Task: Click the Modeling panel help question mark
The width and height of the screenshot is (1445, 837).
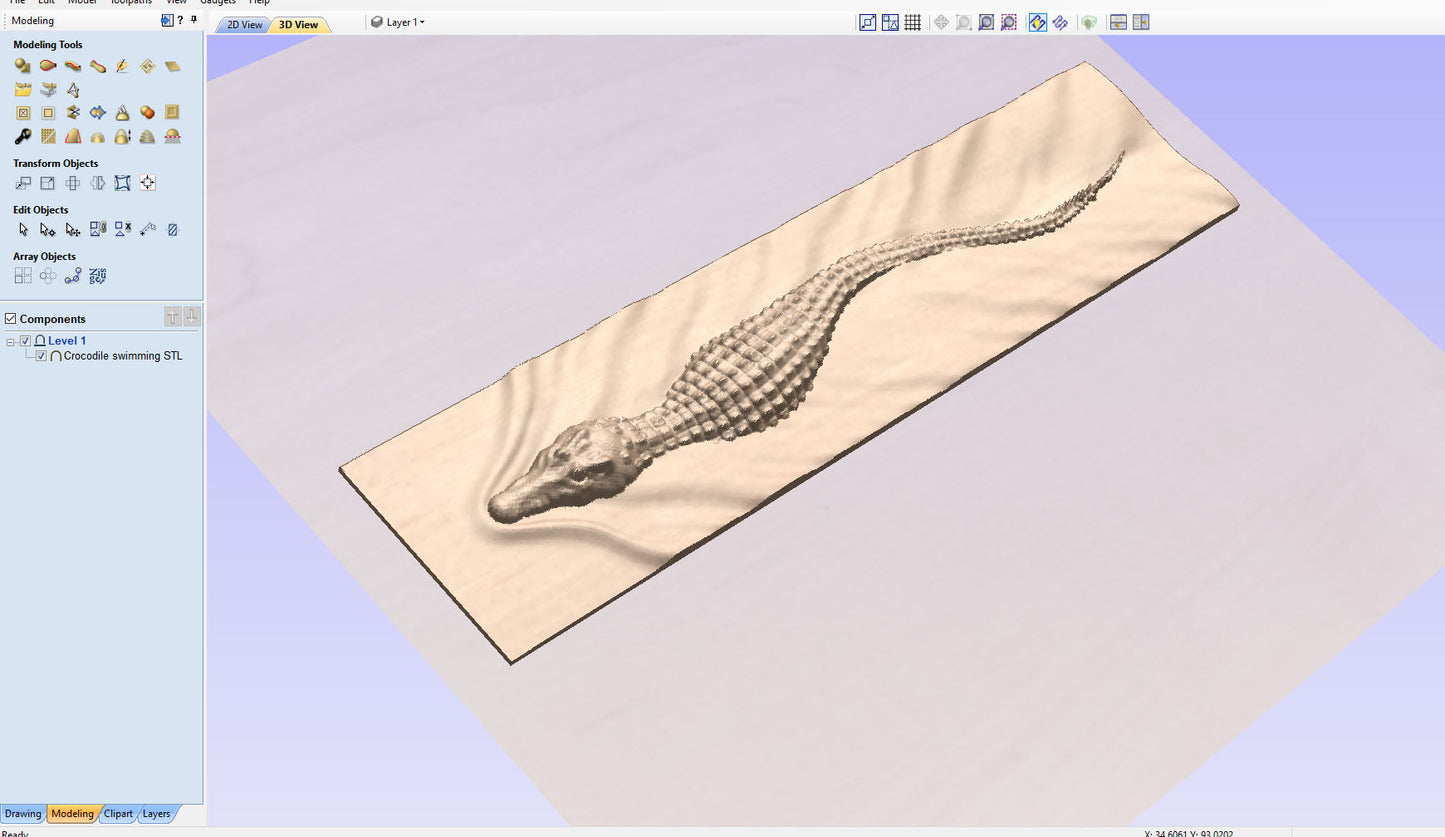Action: (180, 20)
